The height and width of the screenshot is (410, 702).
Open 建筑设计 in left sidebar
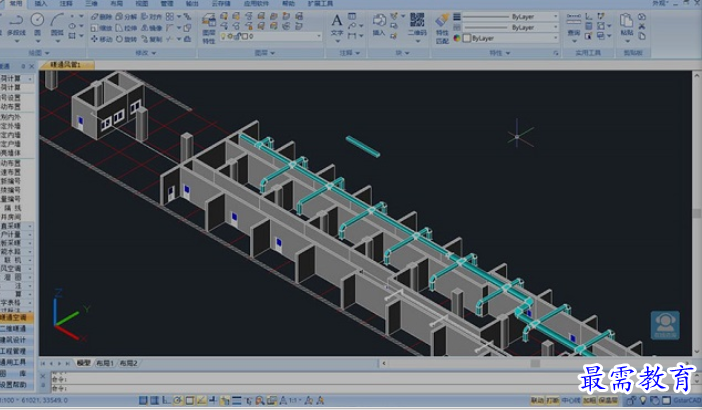pos(16,340)
